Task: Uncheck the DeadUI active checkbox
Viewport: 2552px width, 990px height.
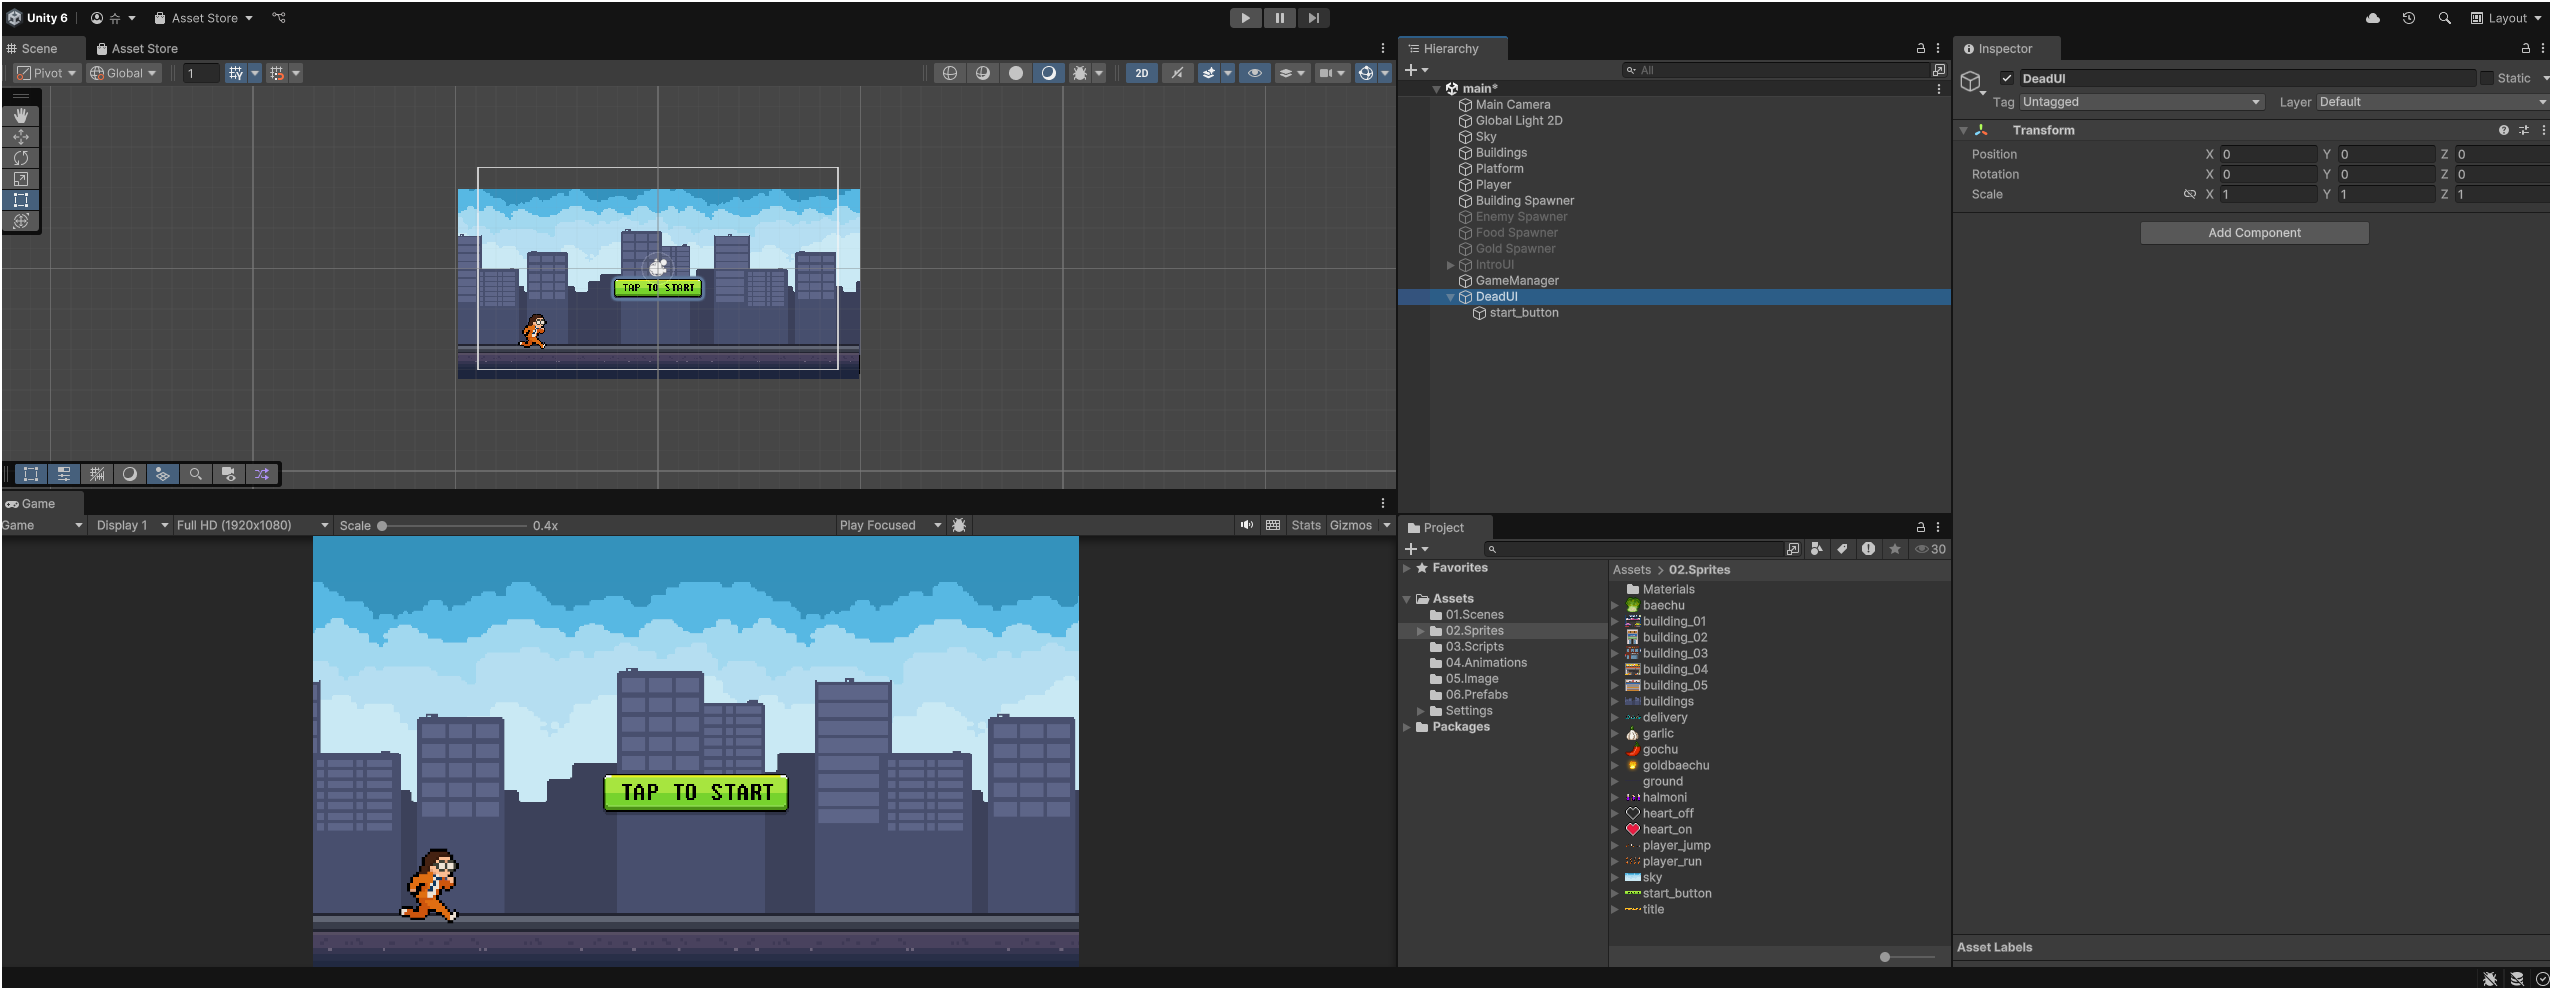Action: click(x=2006, y=78)
